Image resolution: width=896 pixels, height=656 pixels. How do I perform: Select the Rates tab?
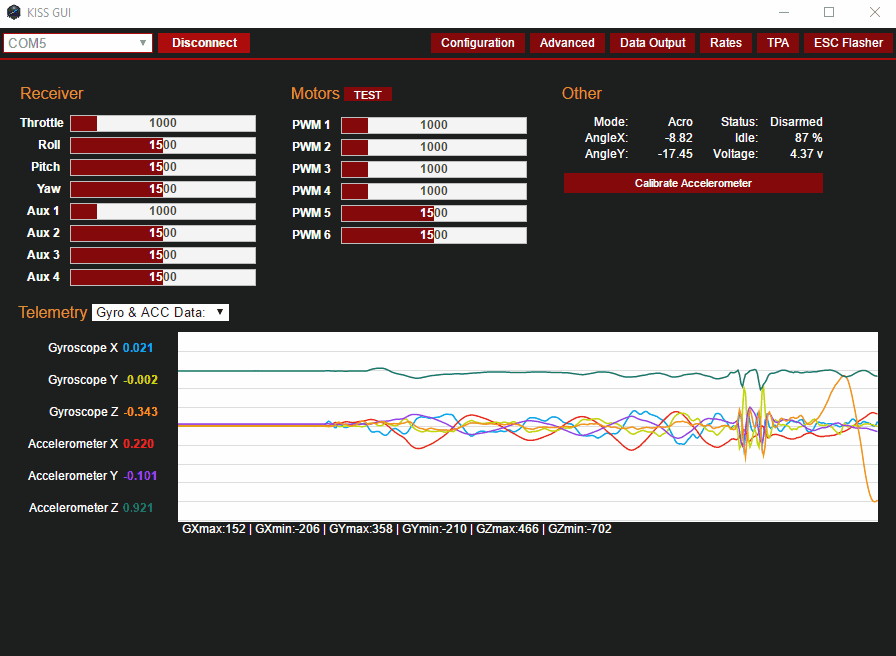pos(726,43)
